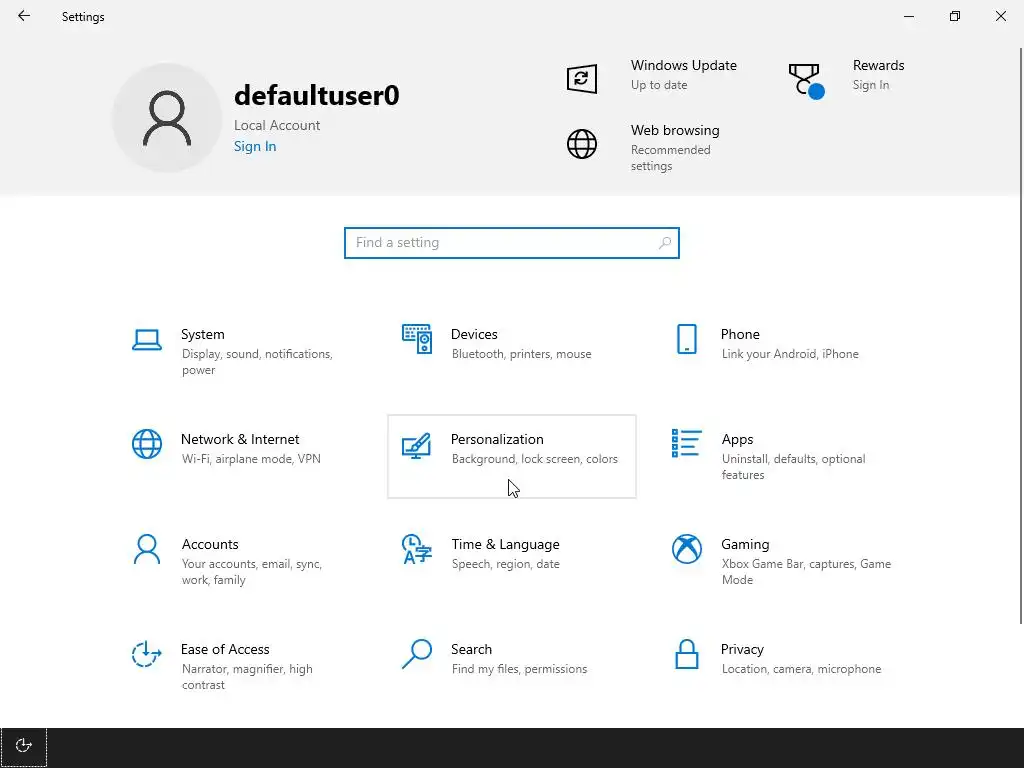
Task: Click the Time & Language icon
Action: point(417,549)
